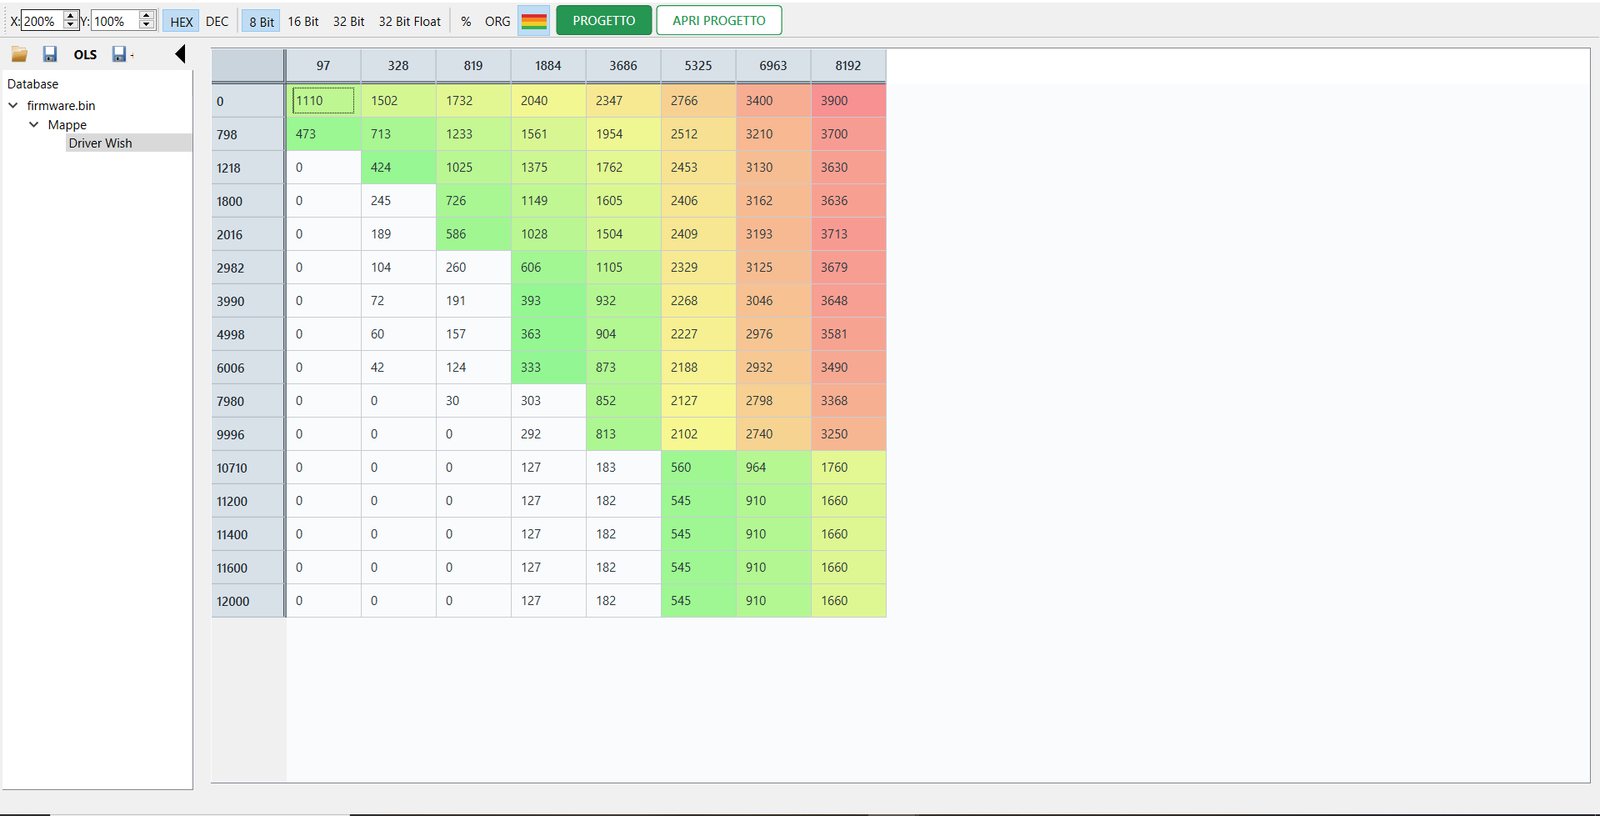
Task: Select column header 328
Action: 398,66
